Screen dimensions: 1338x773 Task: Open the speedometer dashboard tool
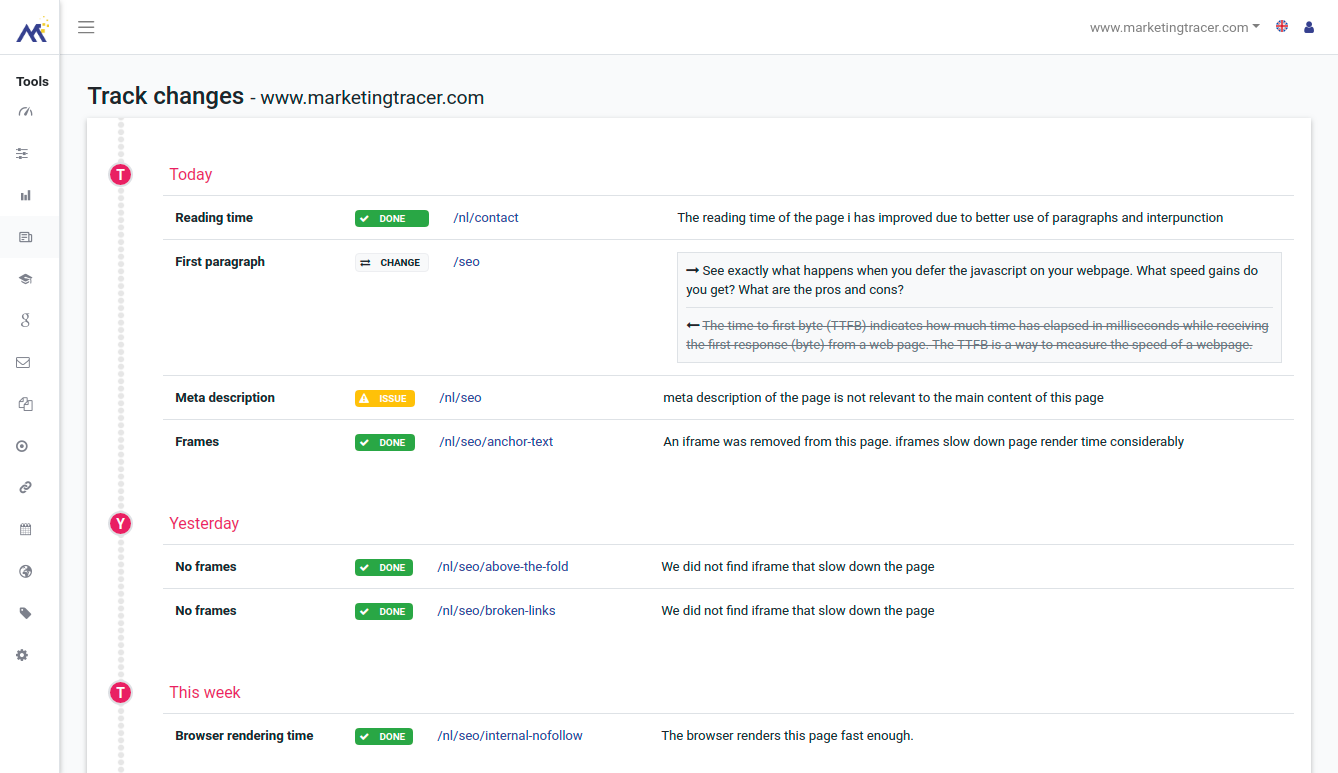pos(25,112)
